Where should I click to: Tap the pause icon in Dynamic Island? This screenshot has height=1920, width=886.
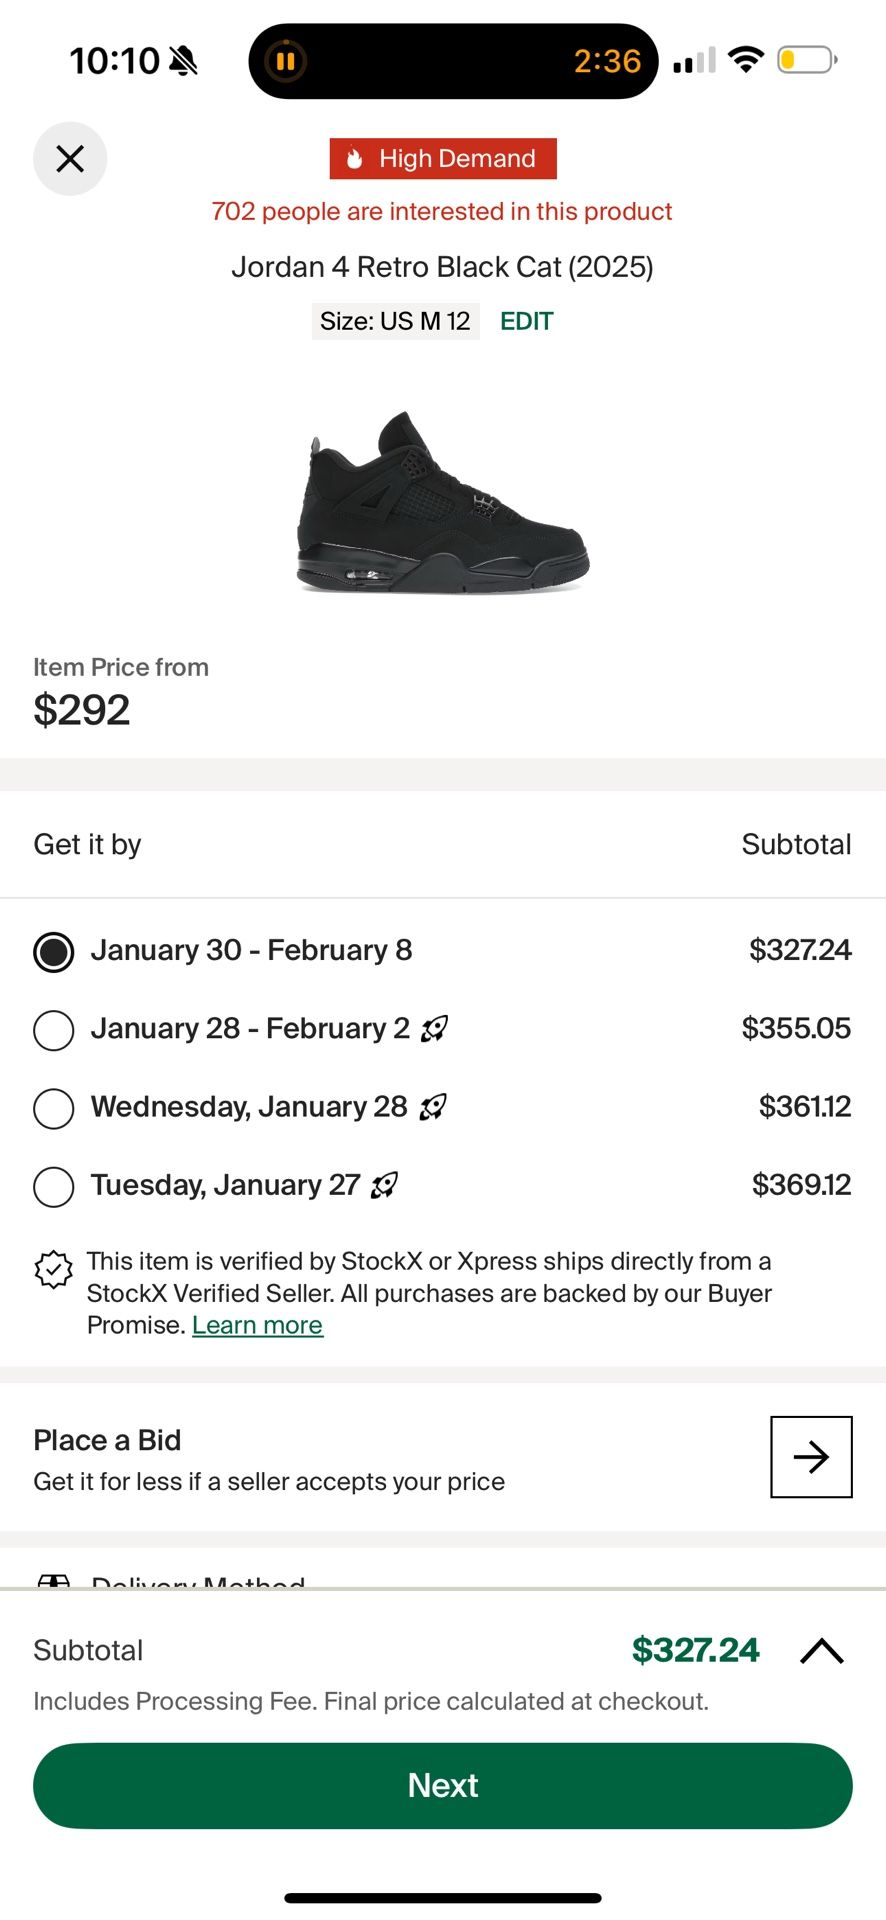pyautogui.click(x=285, y=61)
